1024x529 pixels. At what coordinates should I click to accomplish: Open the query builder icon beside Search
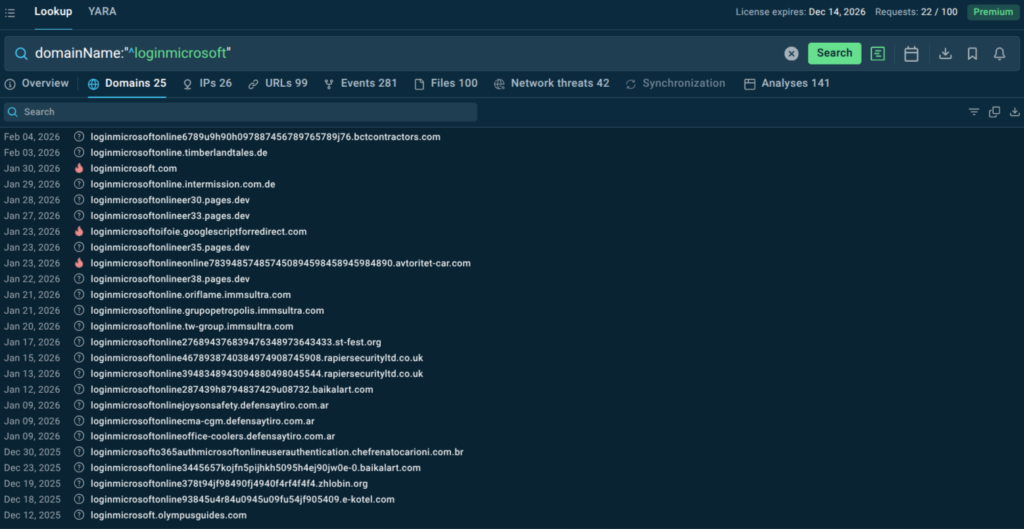tap(878, 53)
